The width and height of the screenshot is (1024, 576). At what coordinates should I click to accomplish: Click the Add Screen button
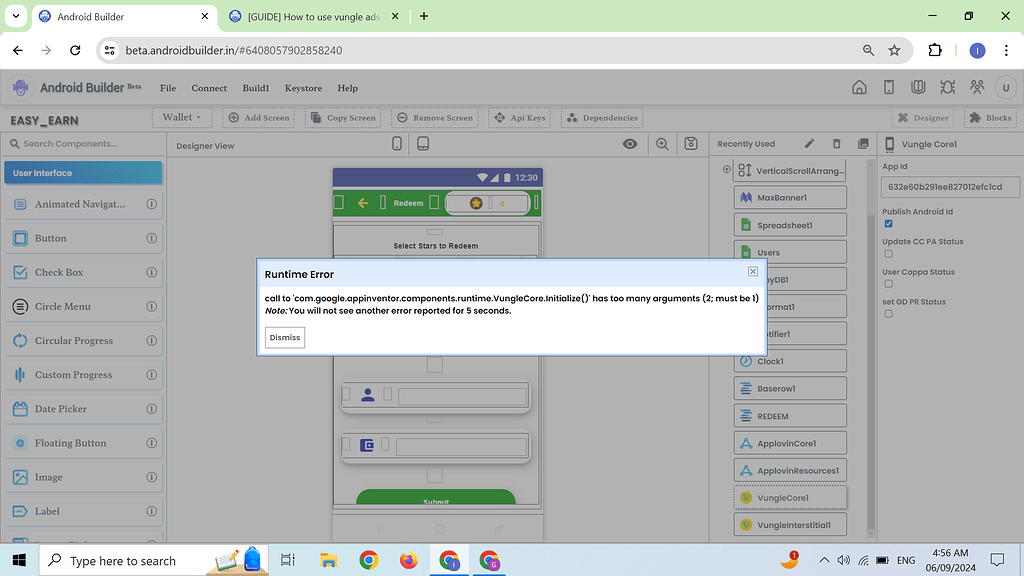coord(258,117)
